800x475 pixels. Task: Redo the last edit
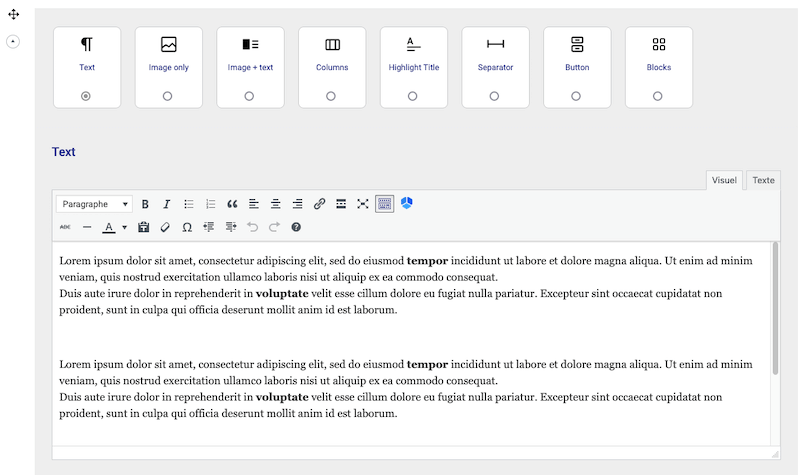click(274, 227)
